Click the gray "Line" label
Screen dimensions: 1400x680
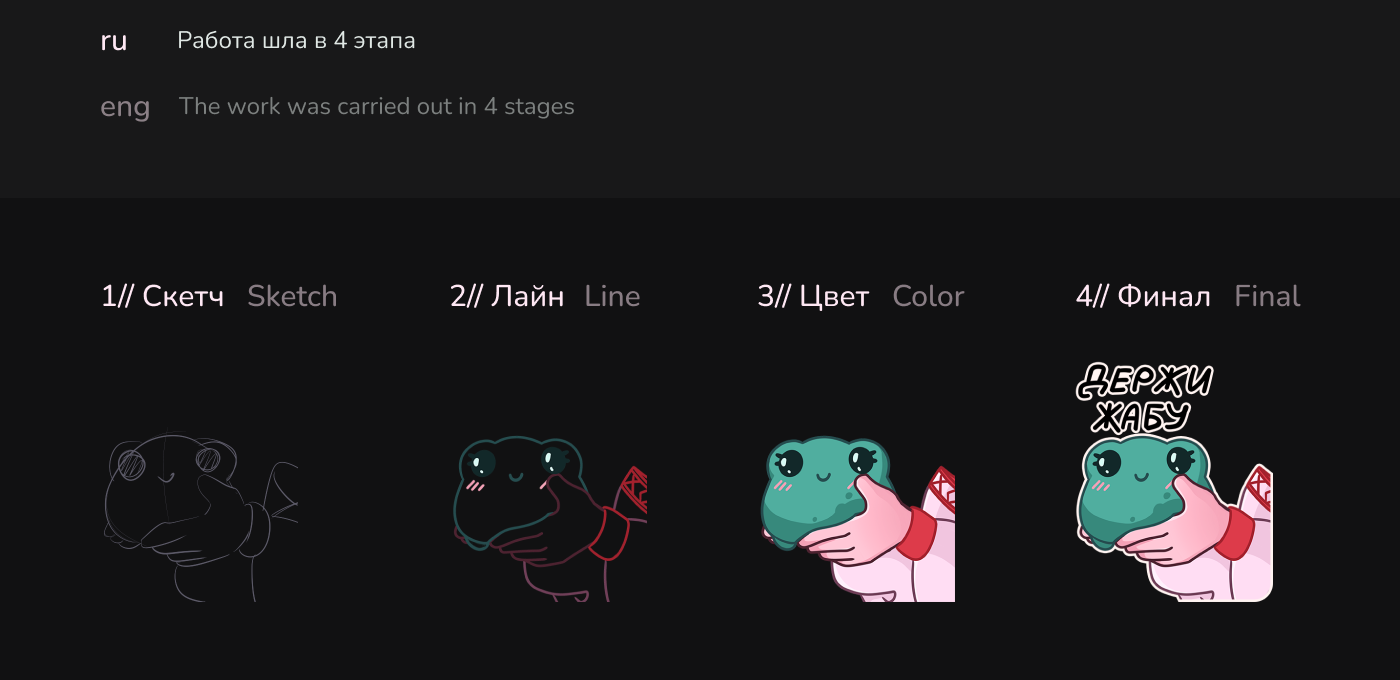612,296
